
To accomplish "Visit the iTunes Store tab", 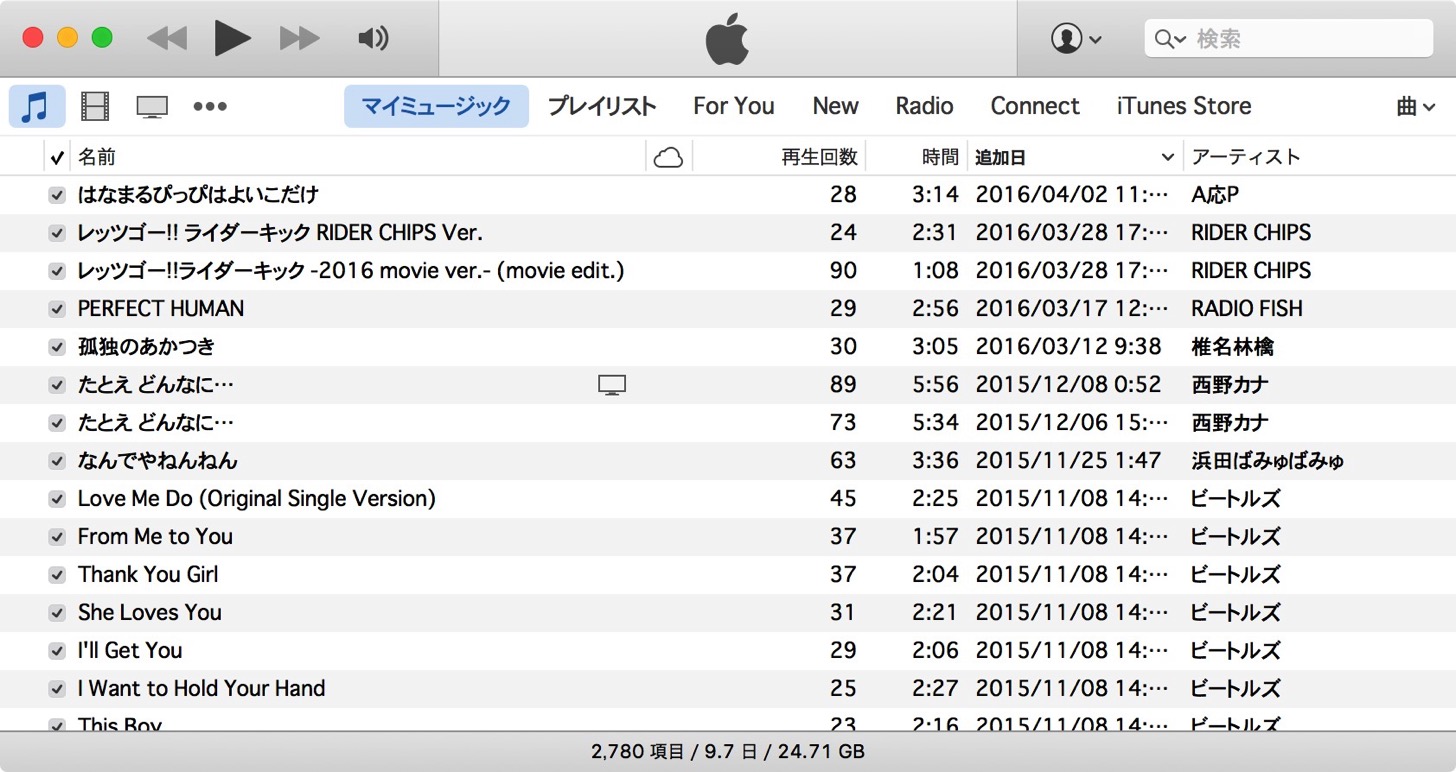I will pos(1184,106).
